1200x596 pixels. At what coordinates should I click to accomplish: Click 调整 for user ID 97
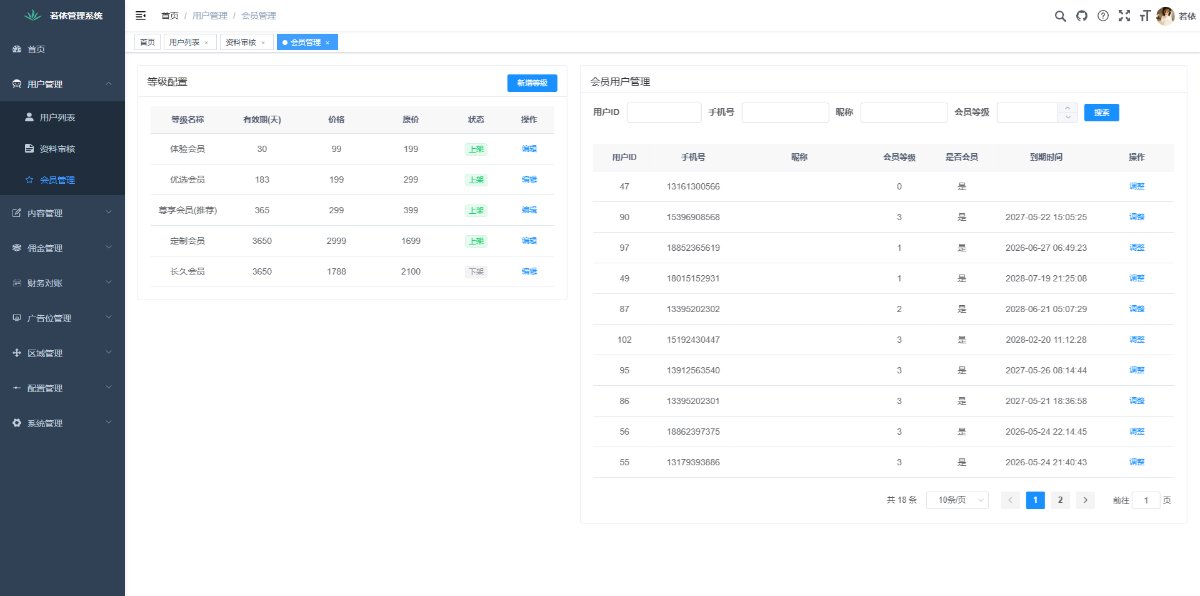point(1137,248)
